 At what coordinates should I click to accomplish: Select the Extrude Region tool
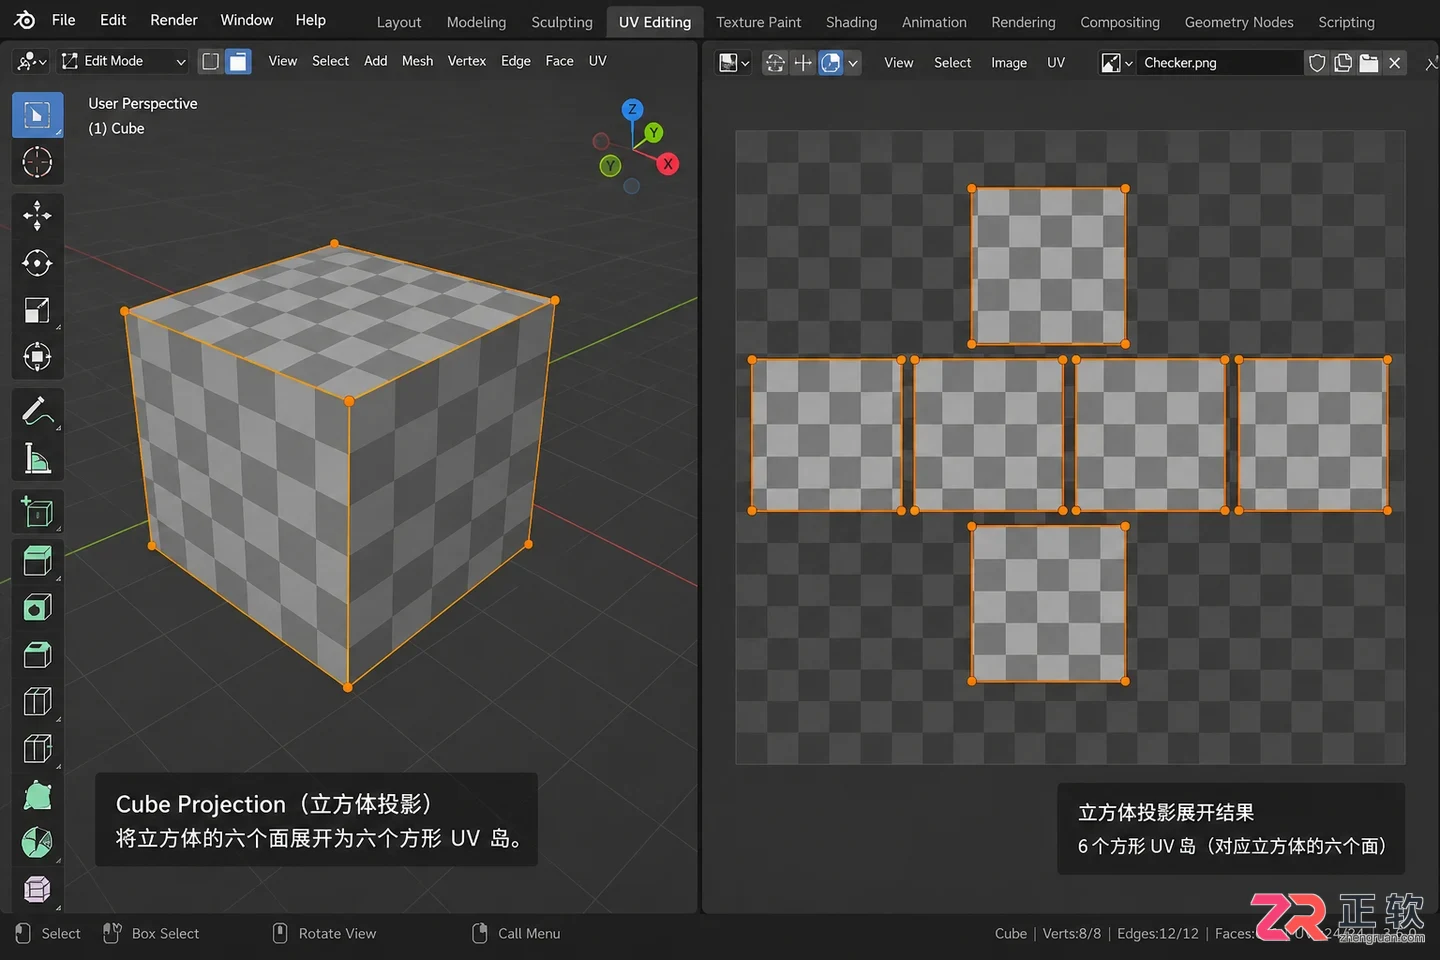(37, 560)
